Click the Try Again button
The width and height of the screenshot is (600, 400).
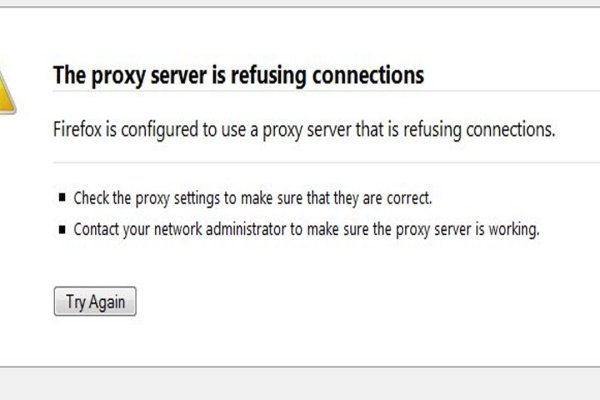pos(94,302)
